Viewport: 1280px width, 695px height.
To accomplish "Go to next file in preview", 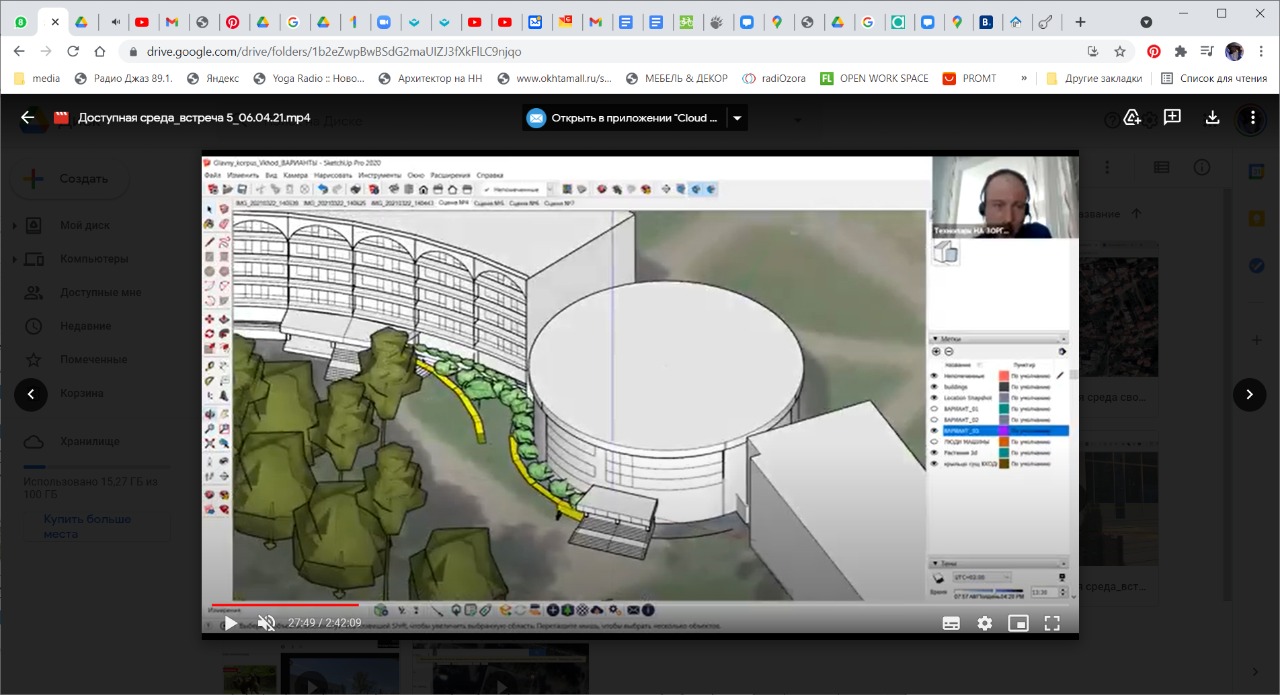I will pos(1249,394).
